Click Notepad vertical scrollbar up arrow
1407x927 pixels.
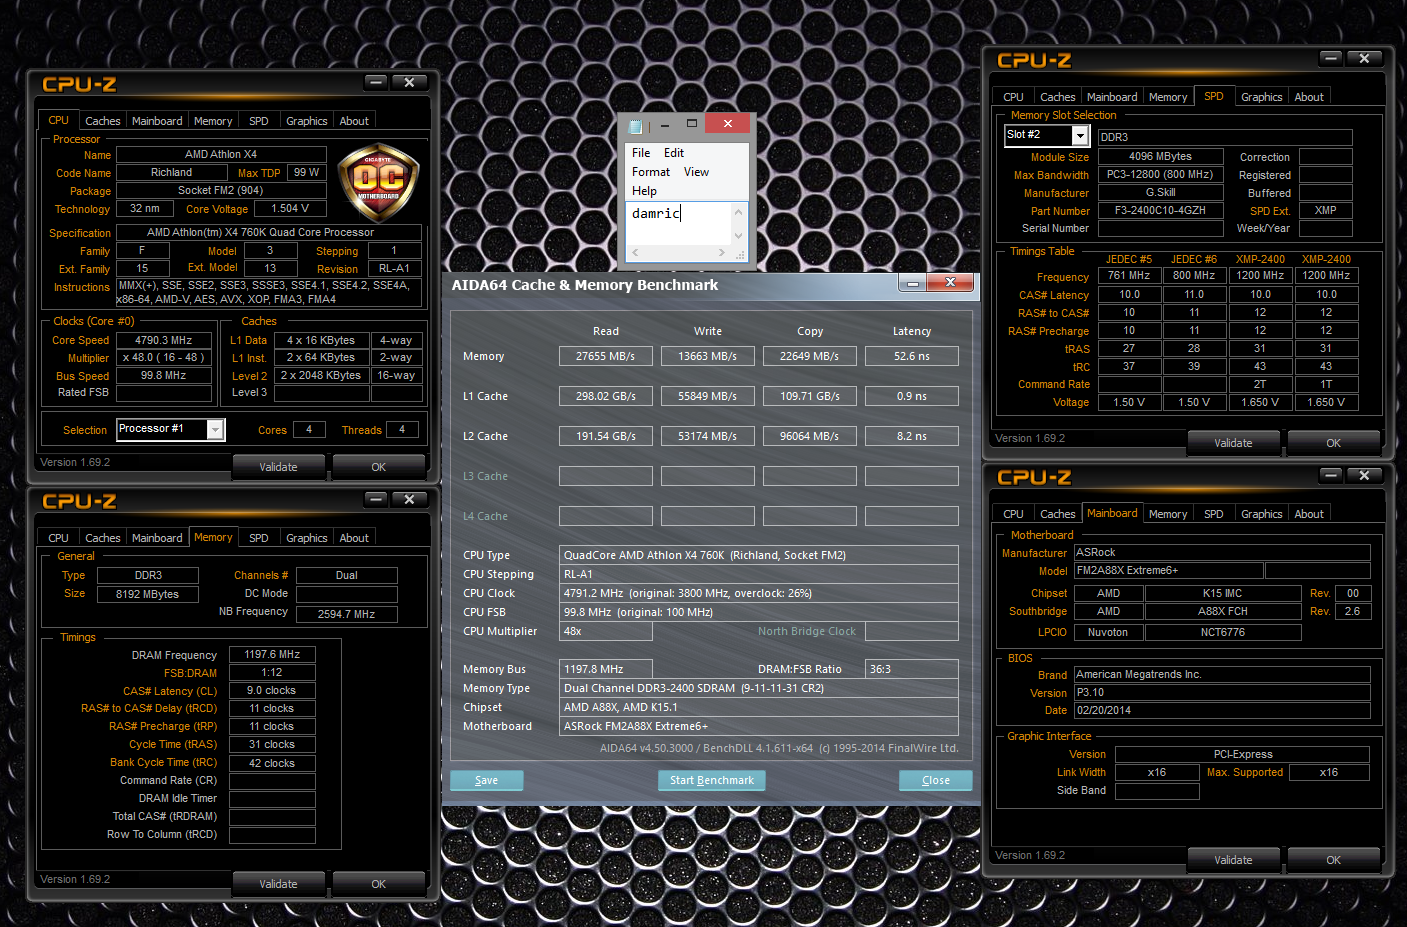click(739, 211)
